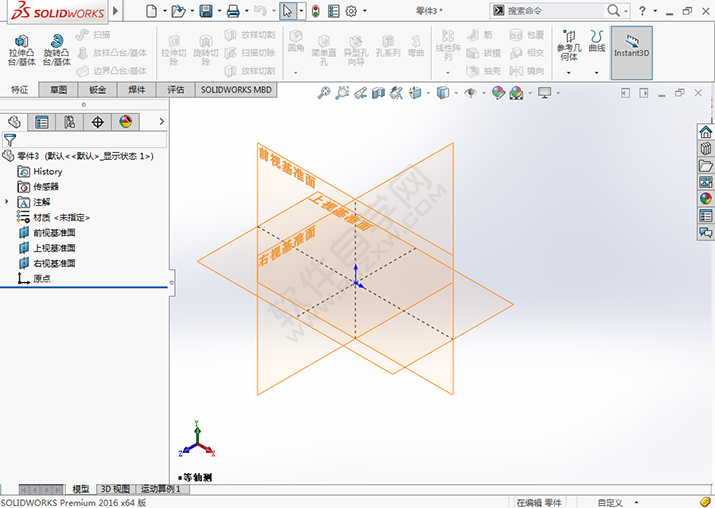
Task: Select 前视基准面 in the feature tree
Action: click(54, 233)
